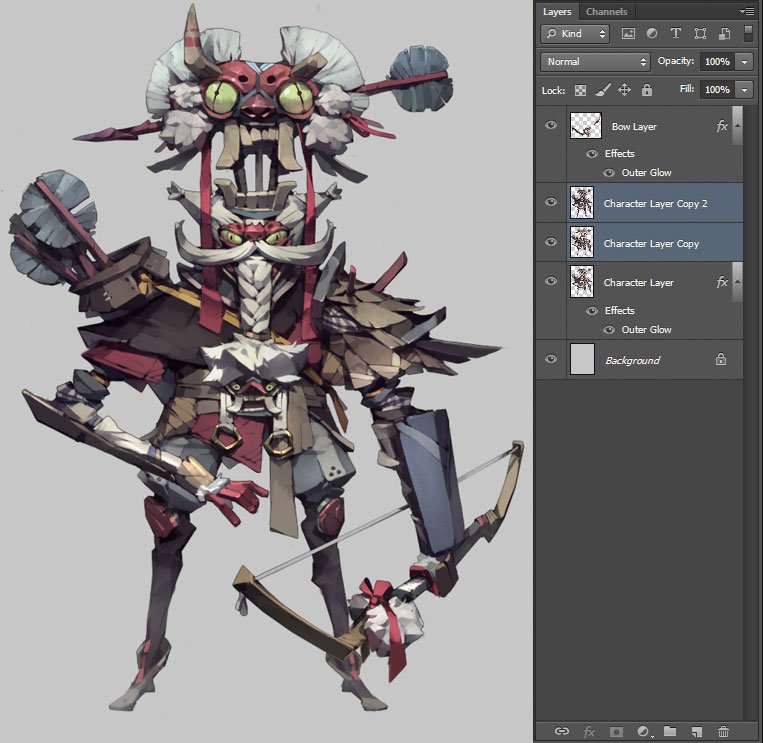The image size is (763, 743).
Task: Toggle the layer filtering switch
Action: (748, 33)
